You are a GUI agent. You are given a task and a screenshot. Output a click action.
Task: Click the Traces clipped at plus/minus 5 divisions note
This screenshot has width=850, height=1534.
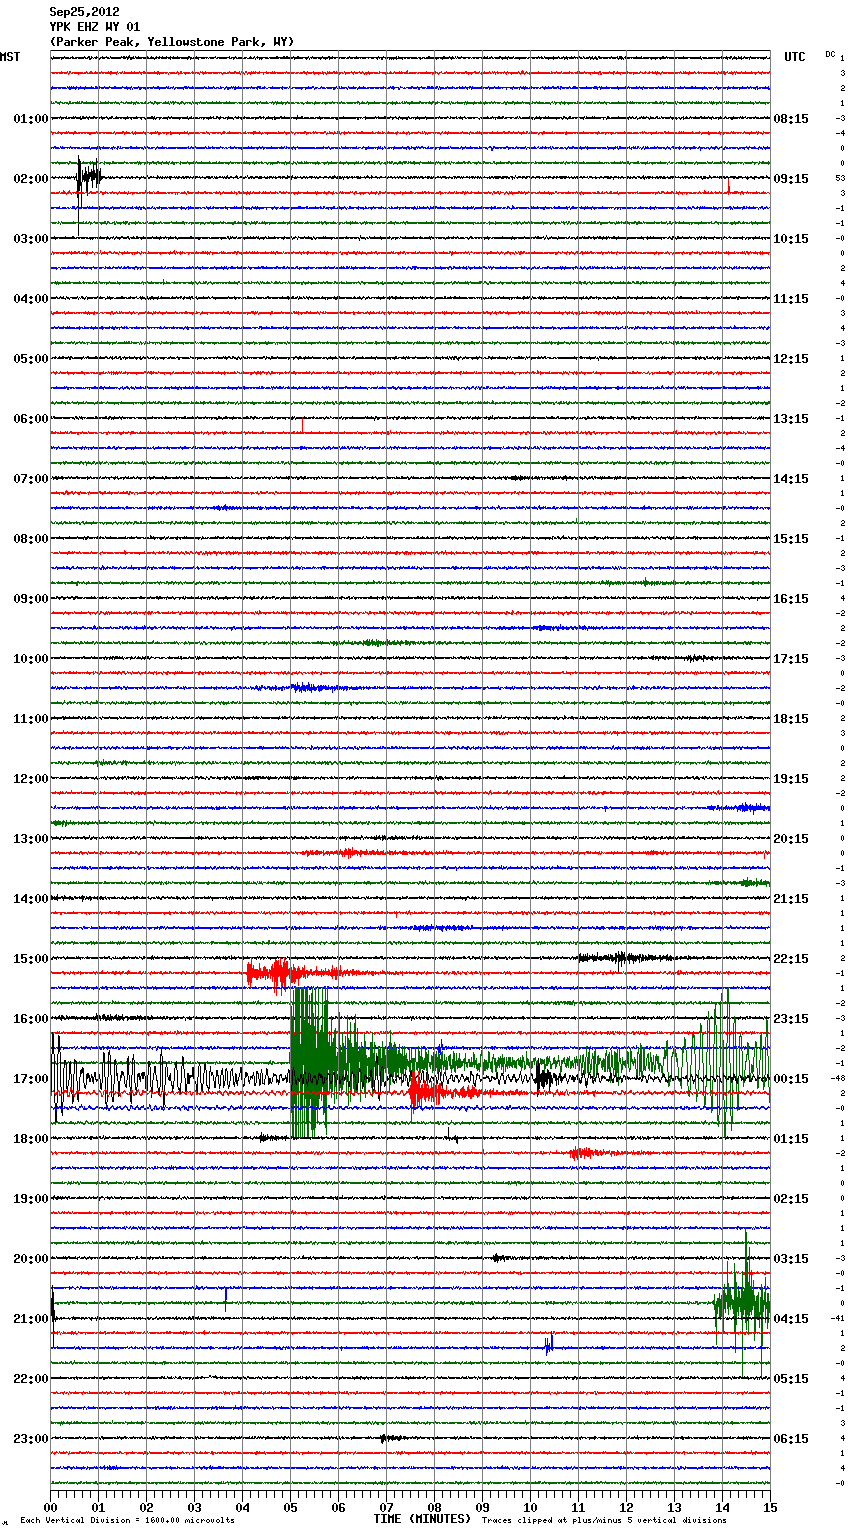point(604,1521)
